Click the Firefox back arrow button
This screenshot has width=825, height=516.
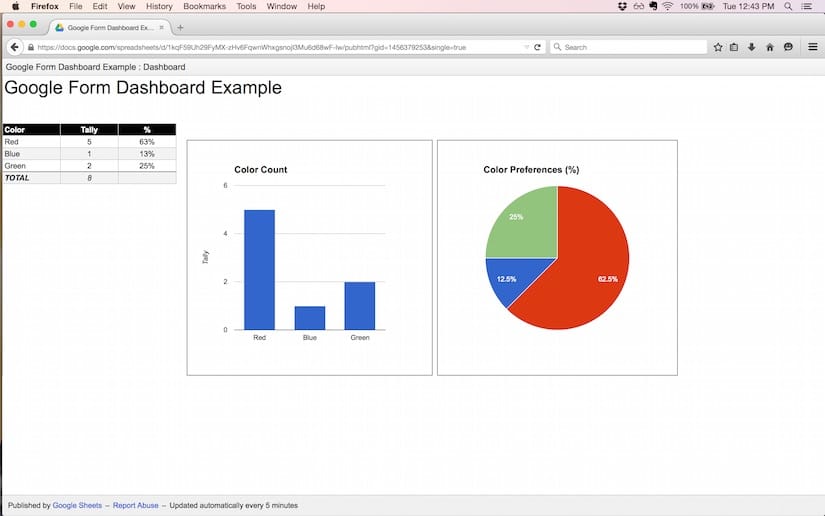[x=15, y=47]
